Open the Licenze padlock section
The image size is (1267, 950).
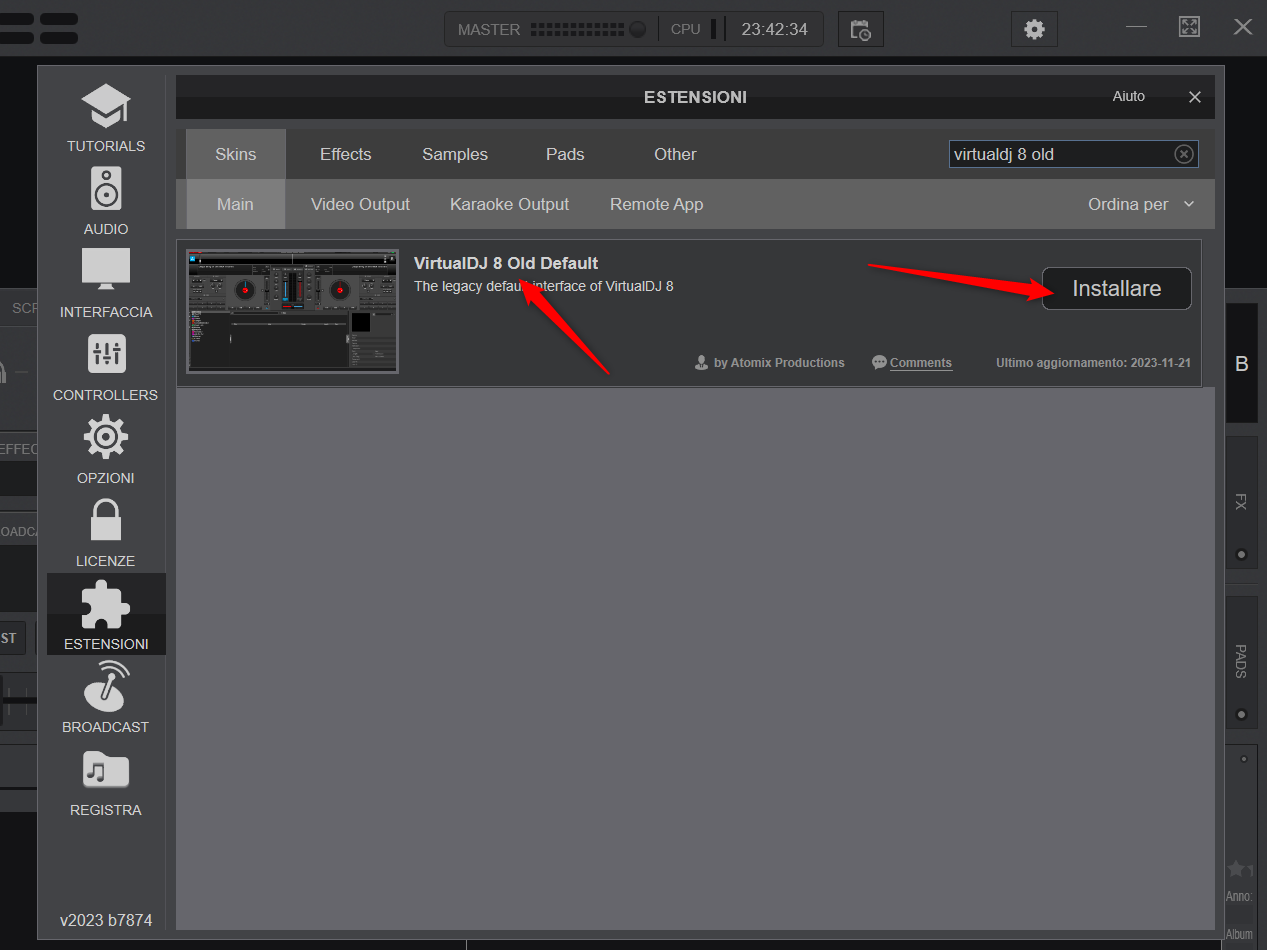tap(106, 533)
